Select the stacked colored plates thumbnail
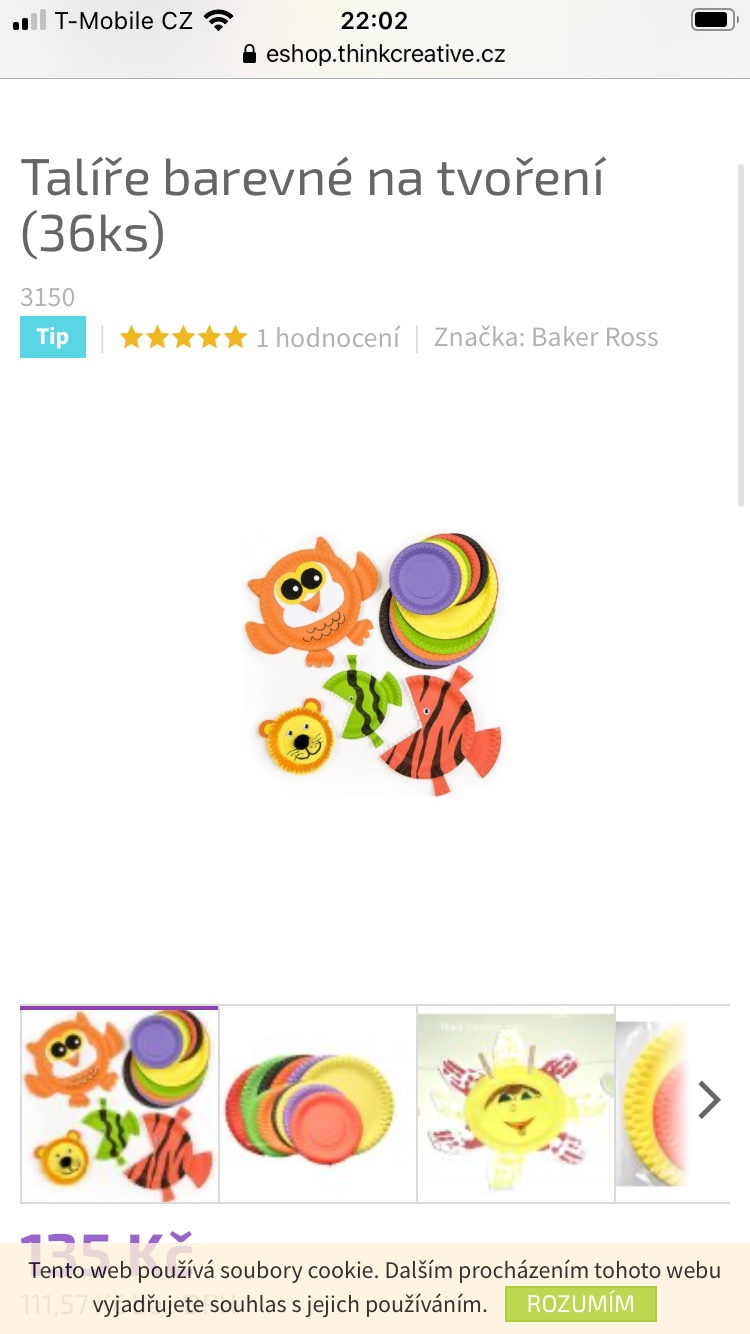This screenshot has height=1334, width=750. coord(317,1104)
